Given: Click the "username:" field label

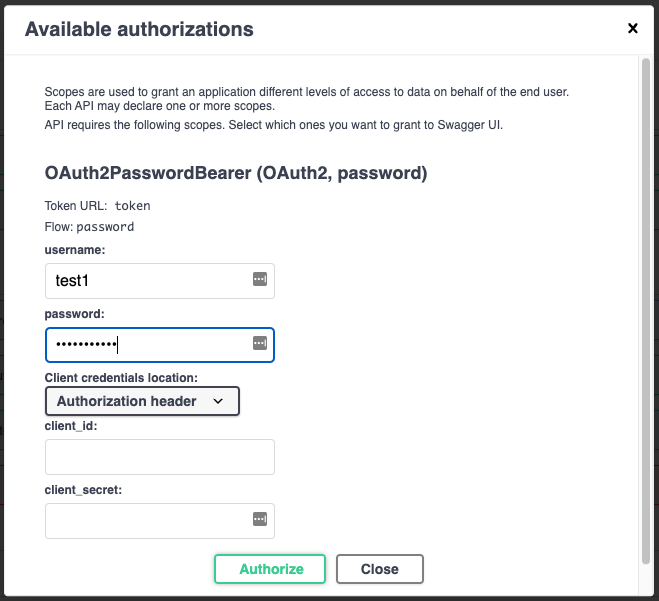Looking at the screenshot, I should pyautogui.click(x=75, y=249).
